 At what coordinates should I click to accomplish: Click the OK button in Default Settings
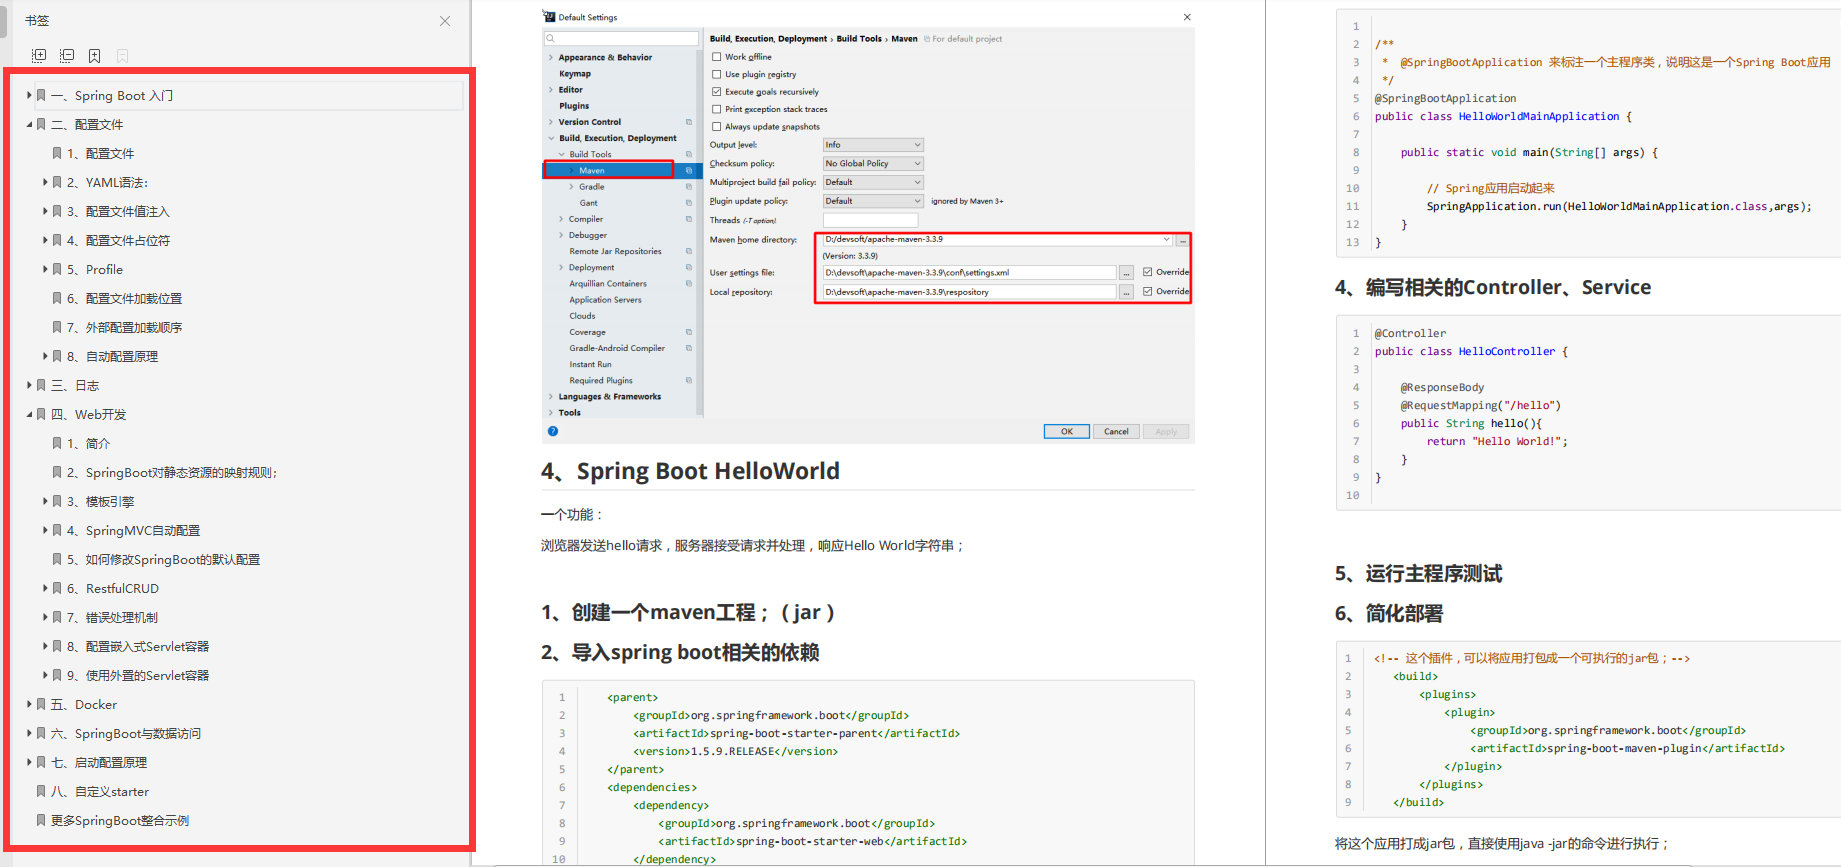tap(1067, 432)
